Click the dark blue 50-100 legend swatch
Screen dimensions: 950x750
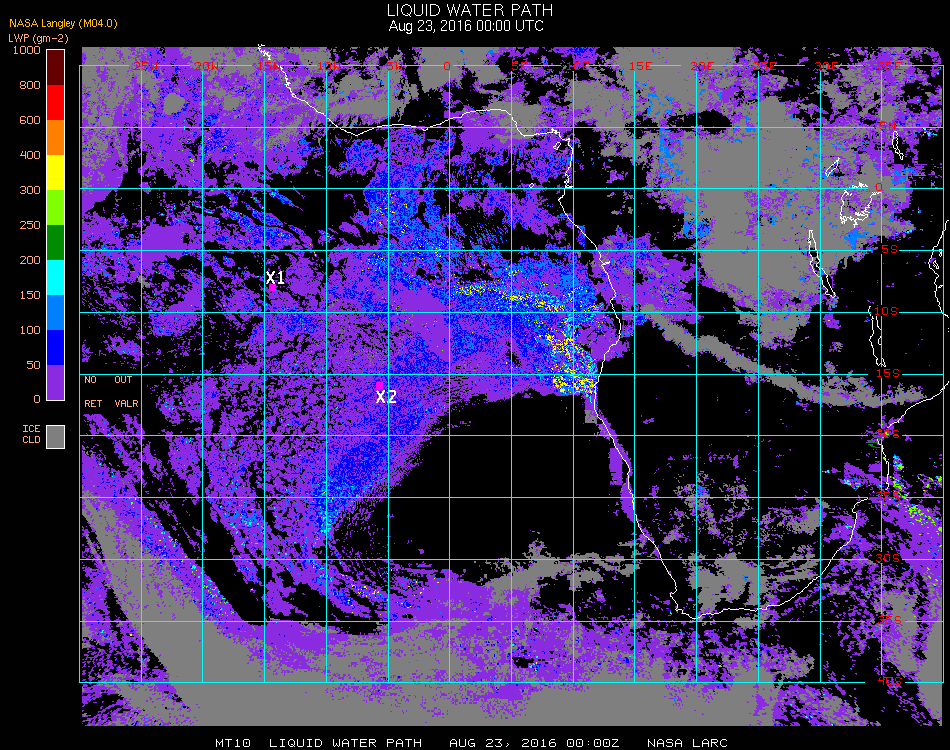tap(56, 348)
